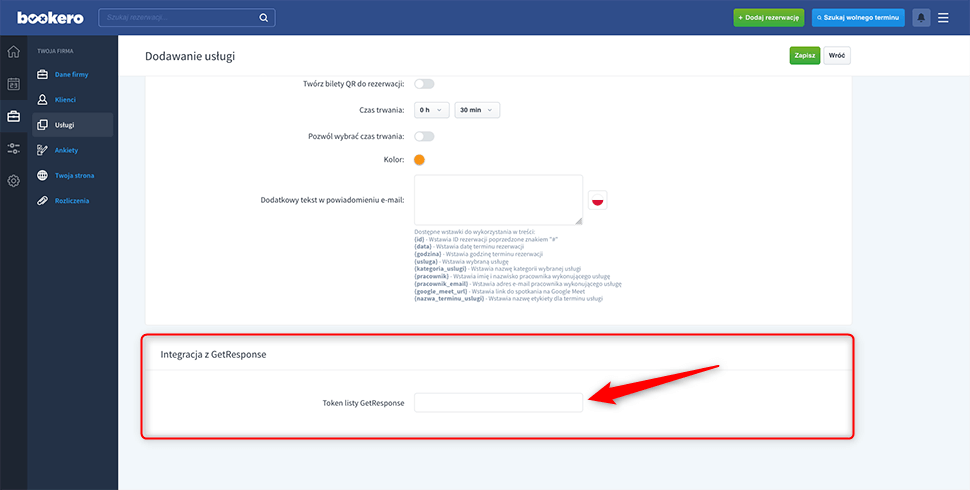Click the Wróć button
Screen dimensions: 970x490
tap(837, 56)
